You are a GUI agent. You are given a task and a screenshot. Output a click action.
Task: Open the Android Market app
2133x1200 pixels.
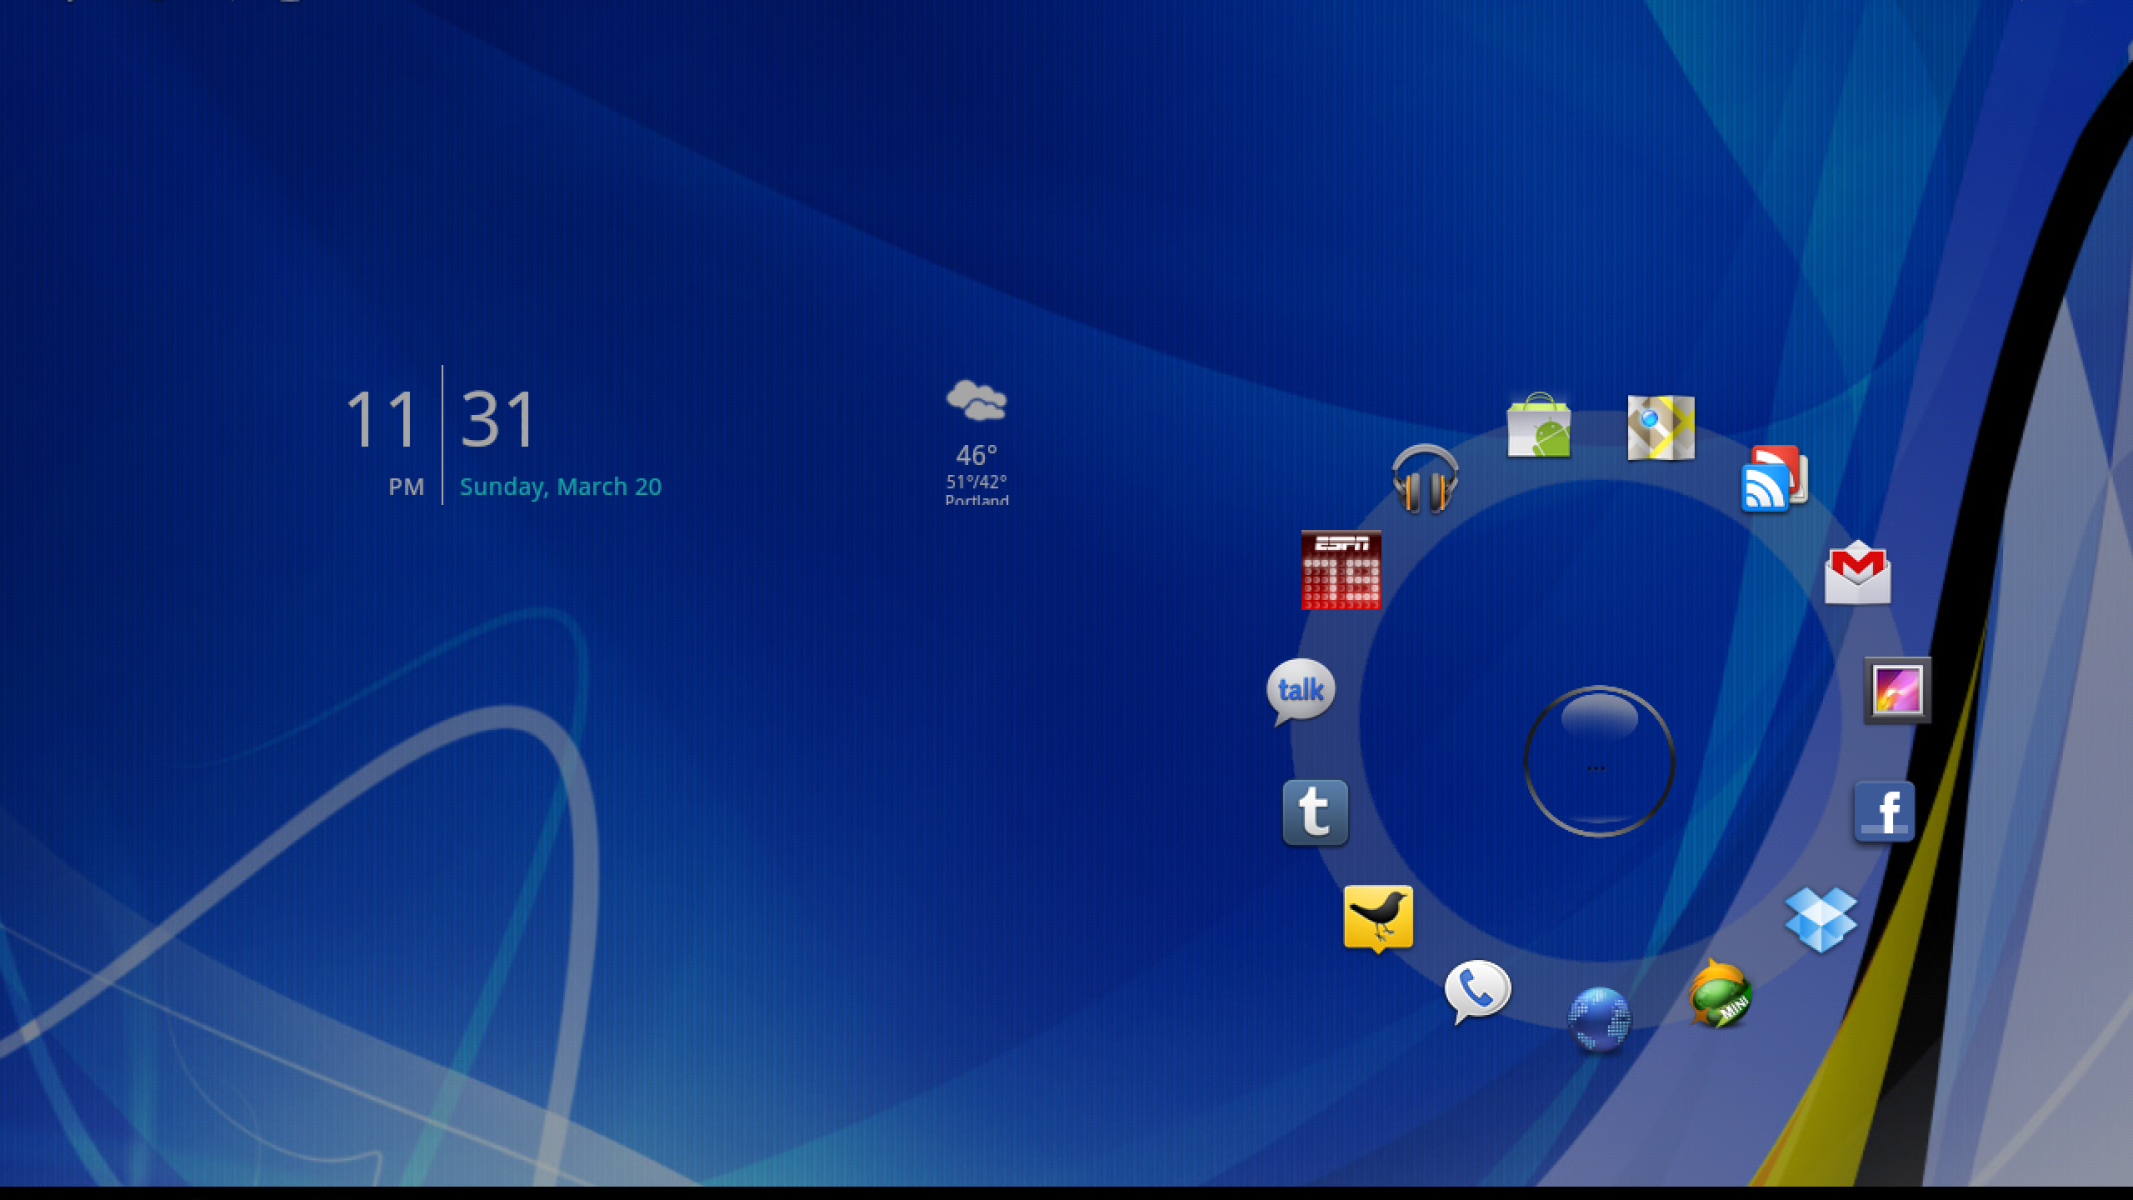pyautogui.click(x=1539, y=428)
